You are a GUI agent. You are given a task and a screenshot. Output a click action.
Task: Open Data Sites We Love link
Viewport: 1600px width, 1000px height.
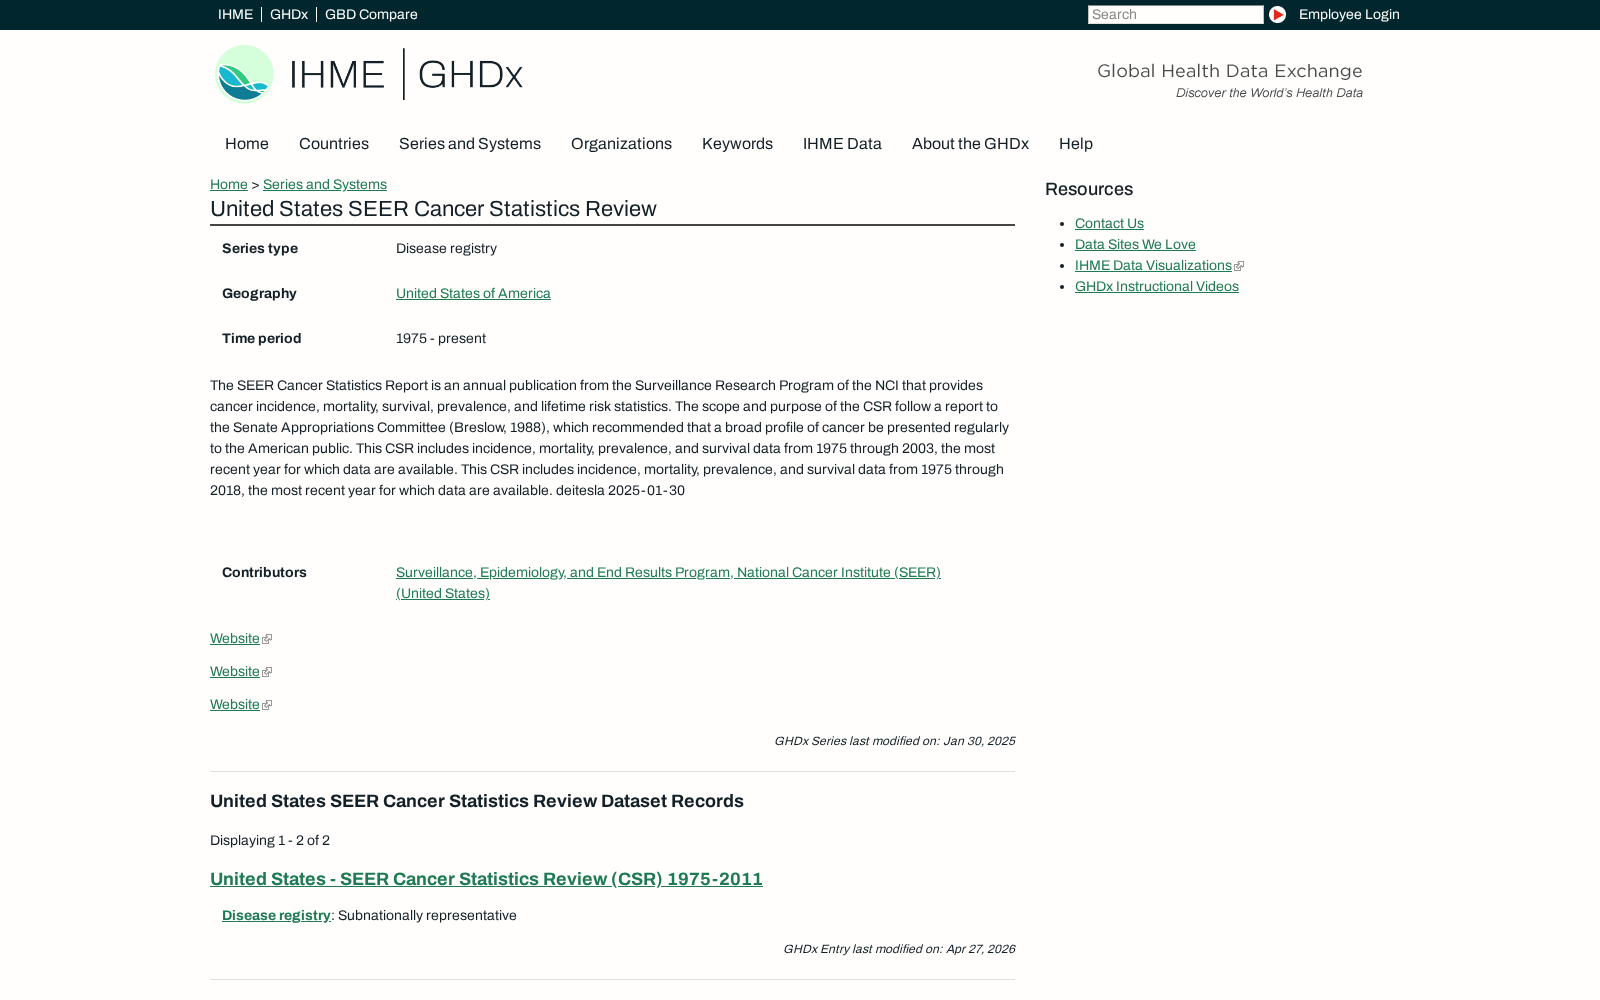pyautogui.click(x=1135, y=244)
